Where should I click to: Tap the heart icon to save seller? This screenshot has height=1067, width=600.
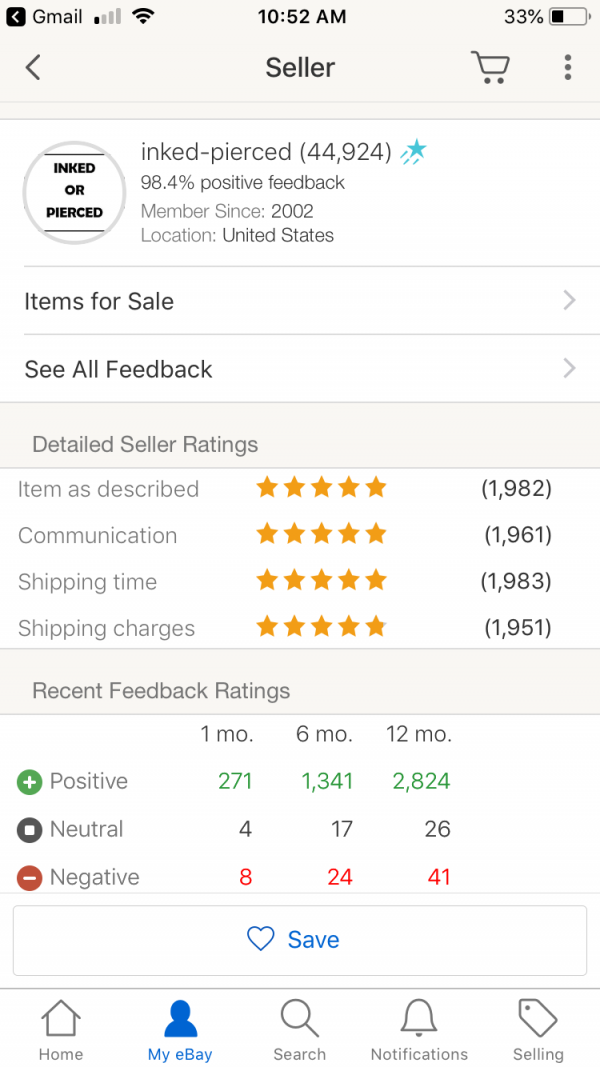260,939
